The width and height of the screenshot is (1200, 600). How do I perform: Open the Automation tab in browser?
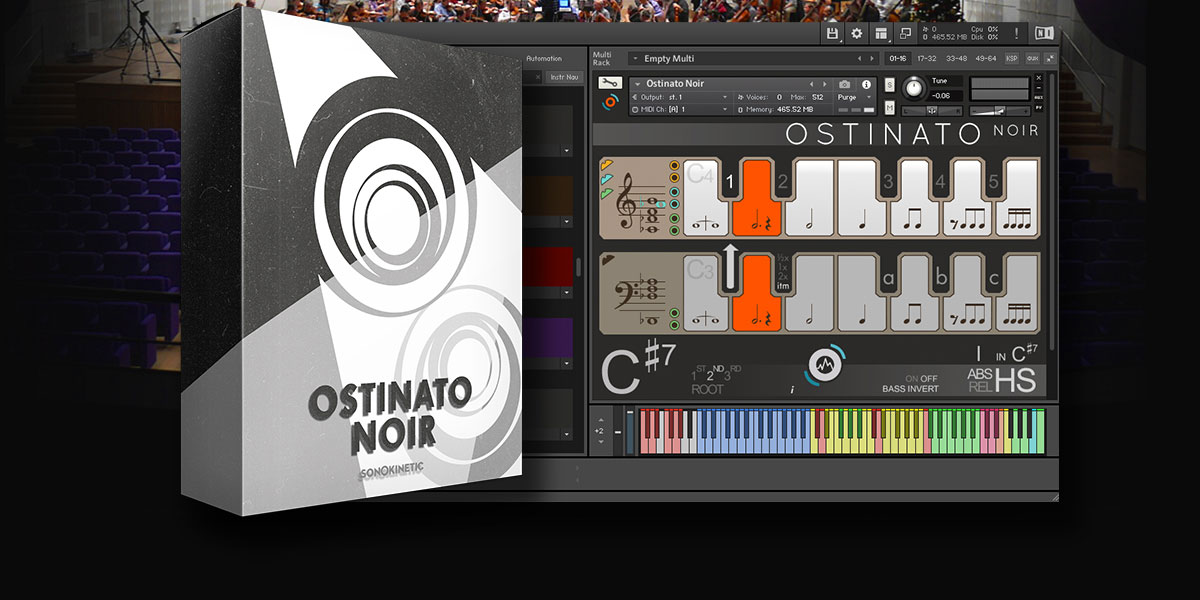544,59
